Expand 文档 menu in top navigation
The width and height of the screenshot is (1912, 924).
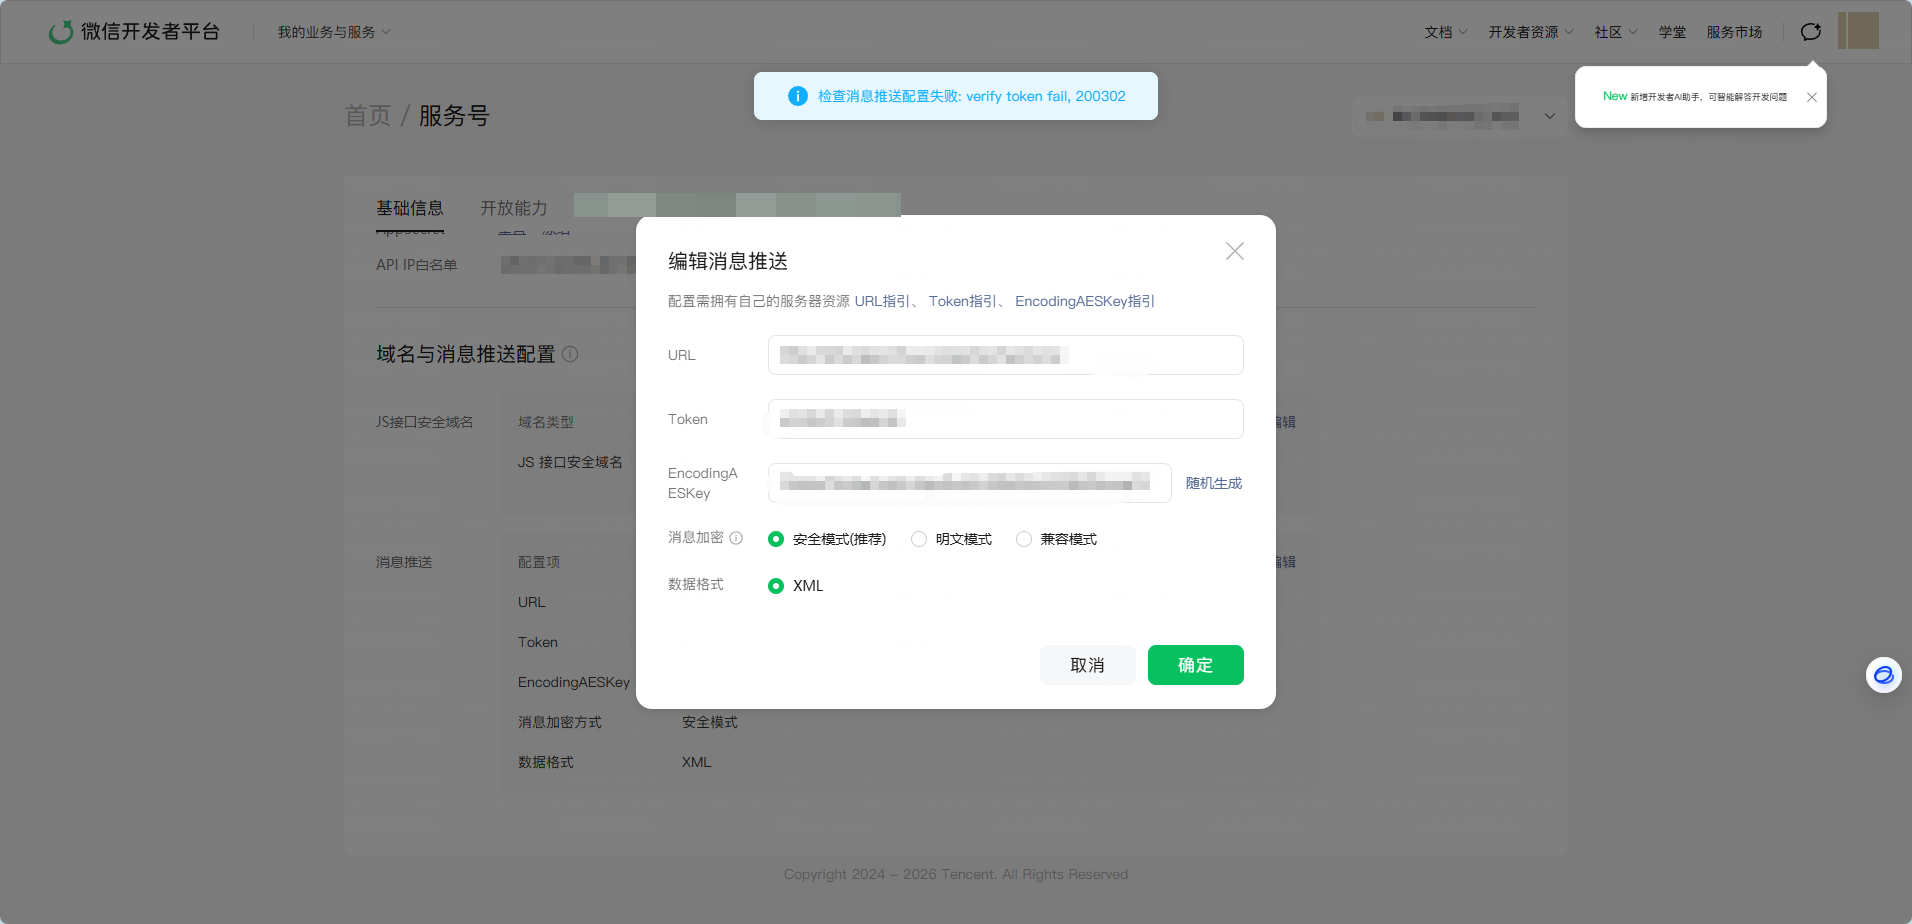tap(1446, 32)
